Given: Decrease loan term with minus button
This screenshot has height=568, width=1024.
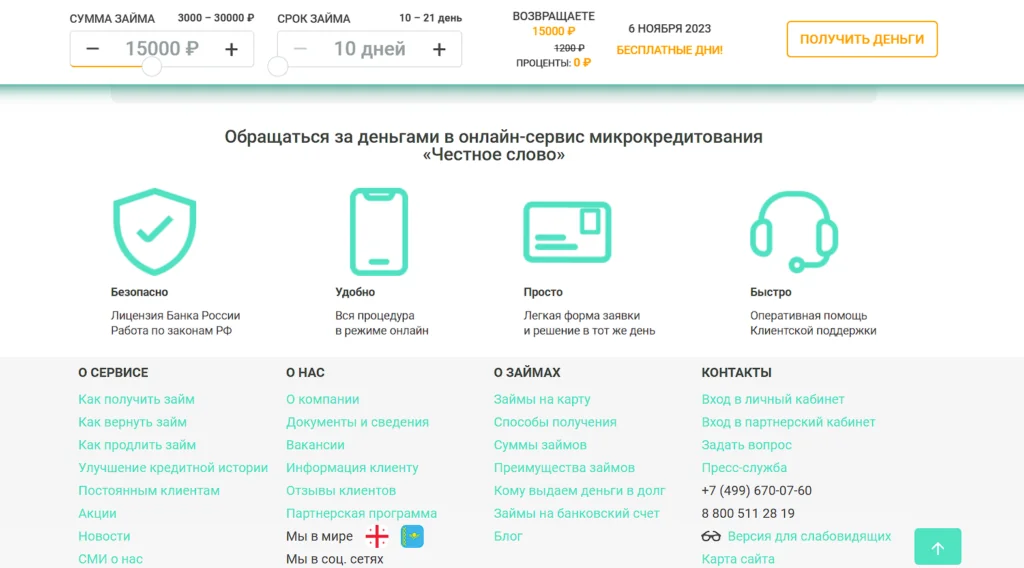Looking at the screenshot, I should pyautogui.click(x=300, y=49).
